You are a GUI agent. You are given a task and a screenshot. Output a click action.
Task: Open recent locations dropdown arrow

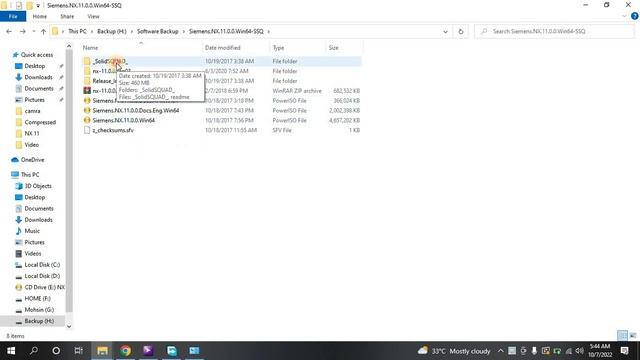[33, 31]
